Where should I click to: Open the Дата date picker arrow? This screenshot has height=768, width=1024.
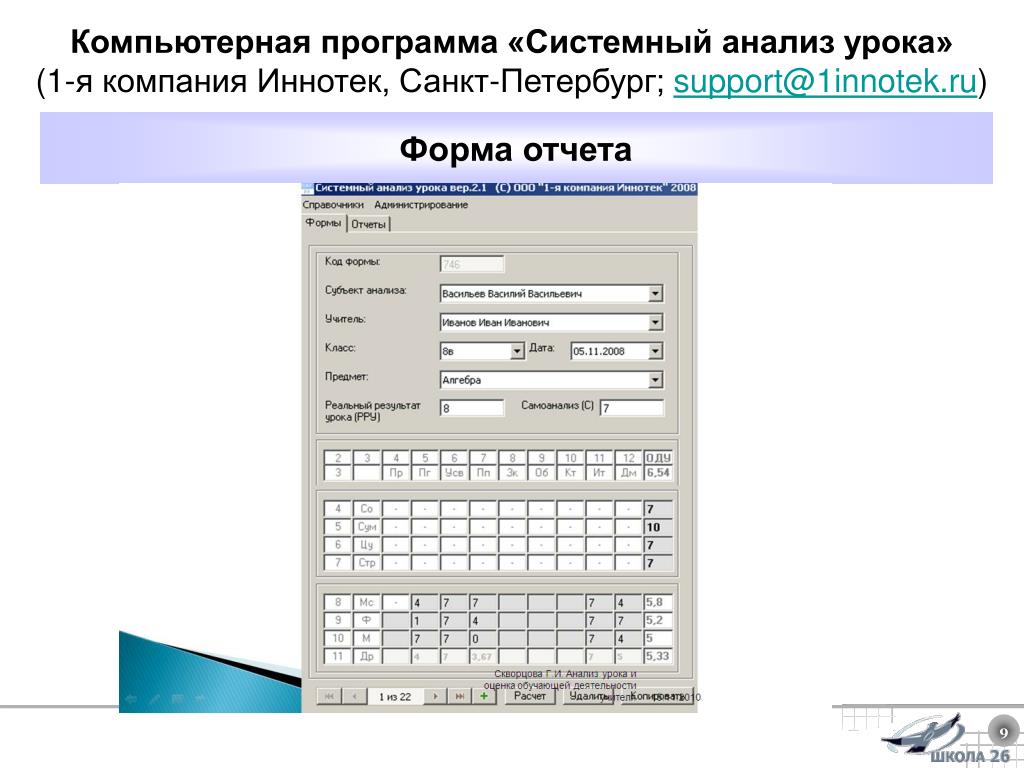pos(655,351)
